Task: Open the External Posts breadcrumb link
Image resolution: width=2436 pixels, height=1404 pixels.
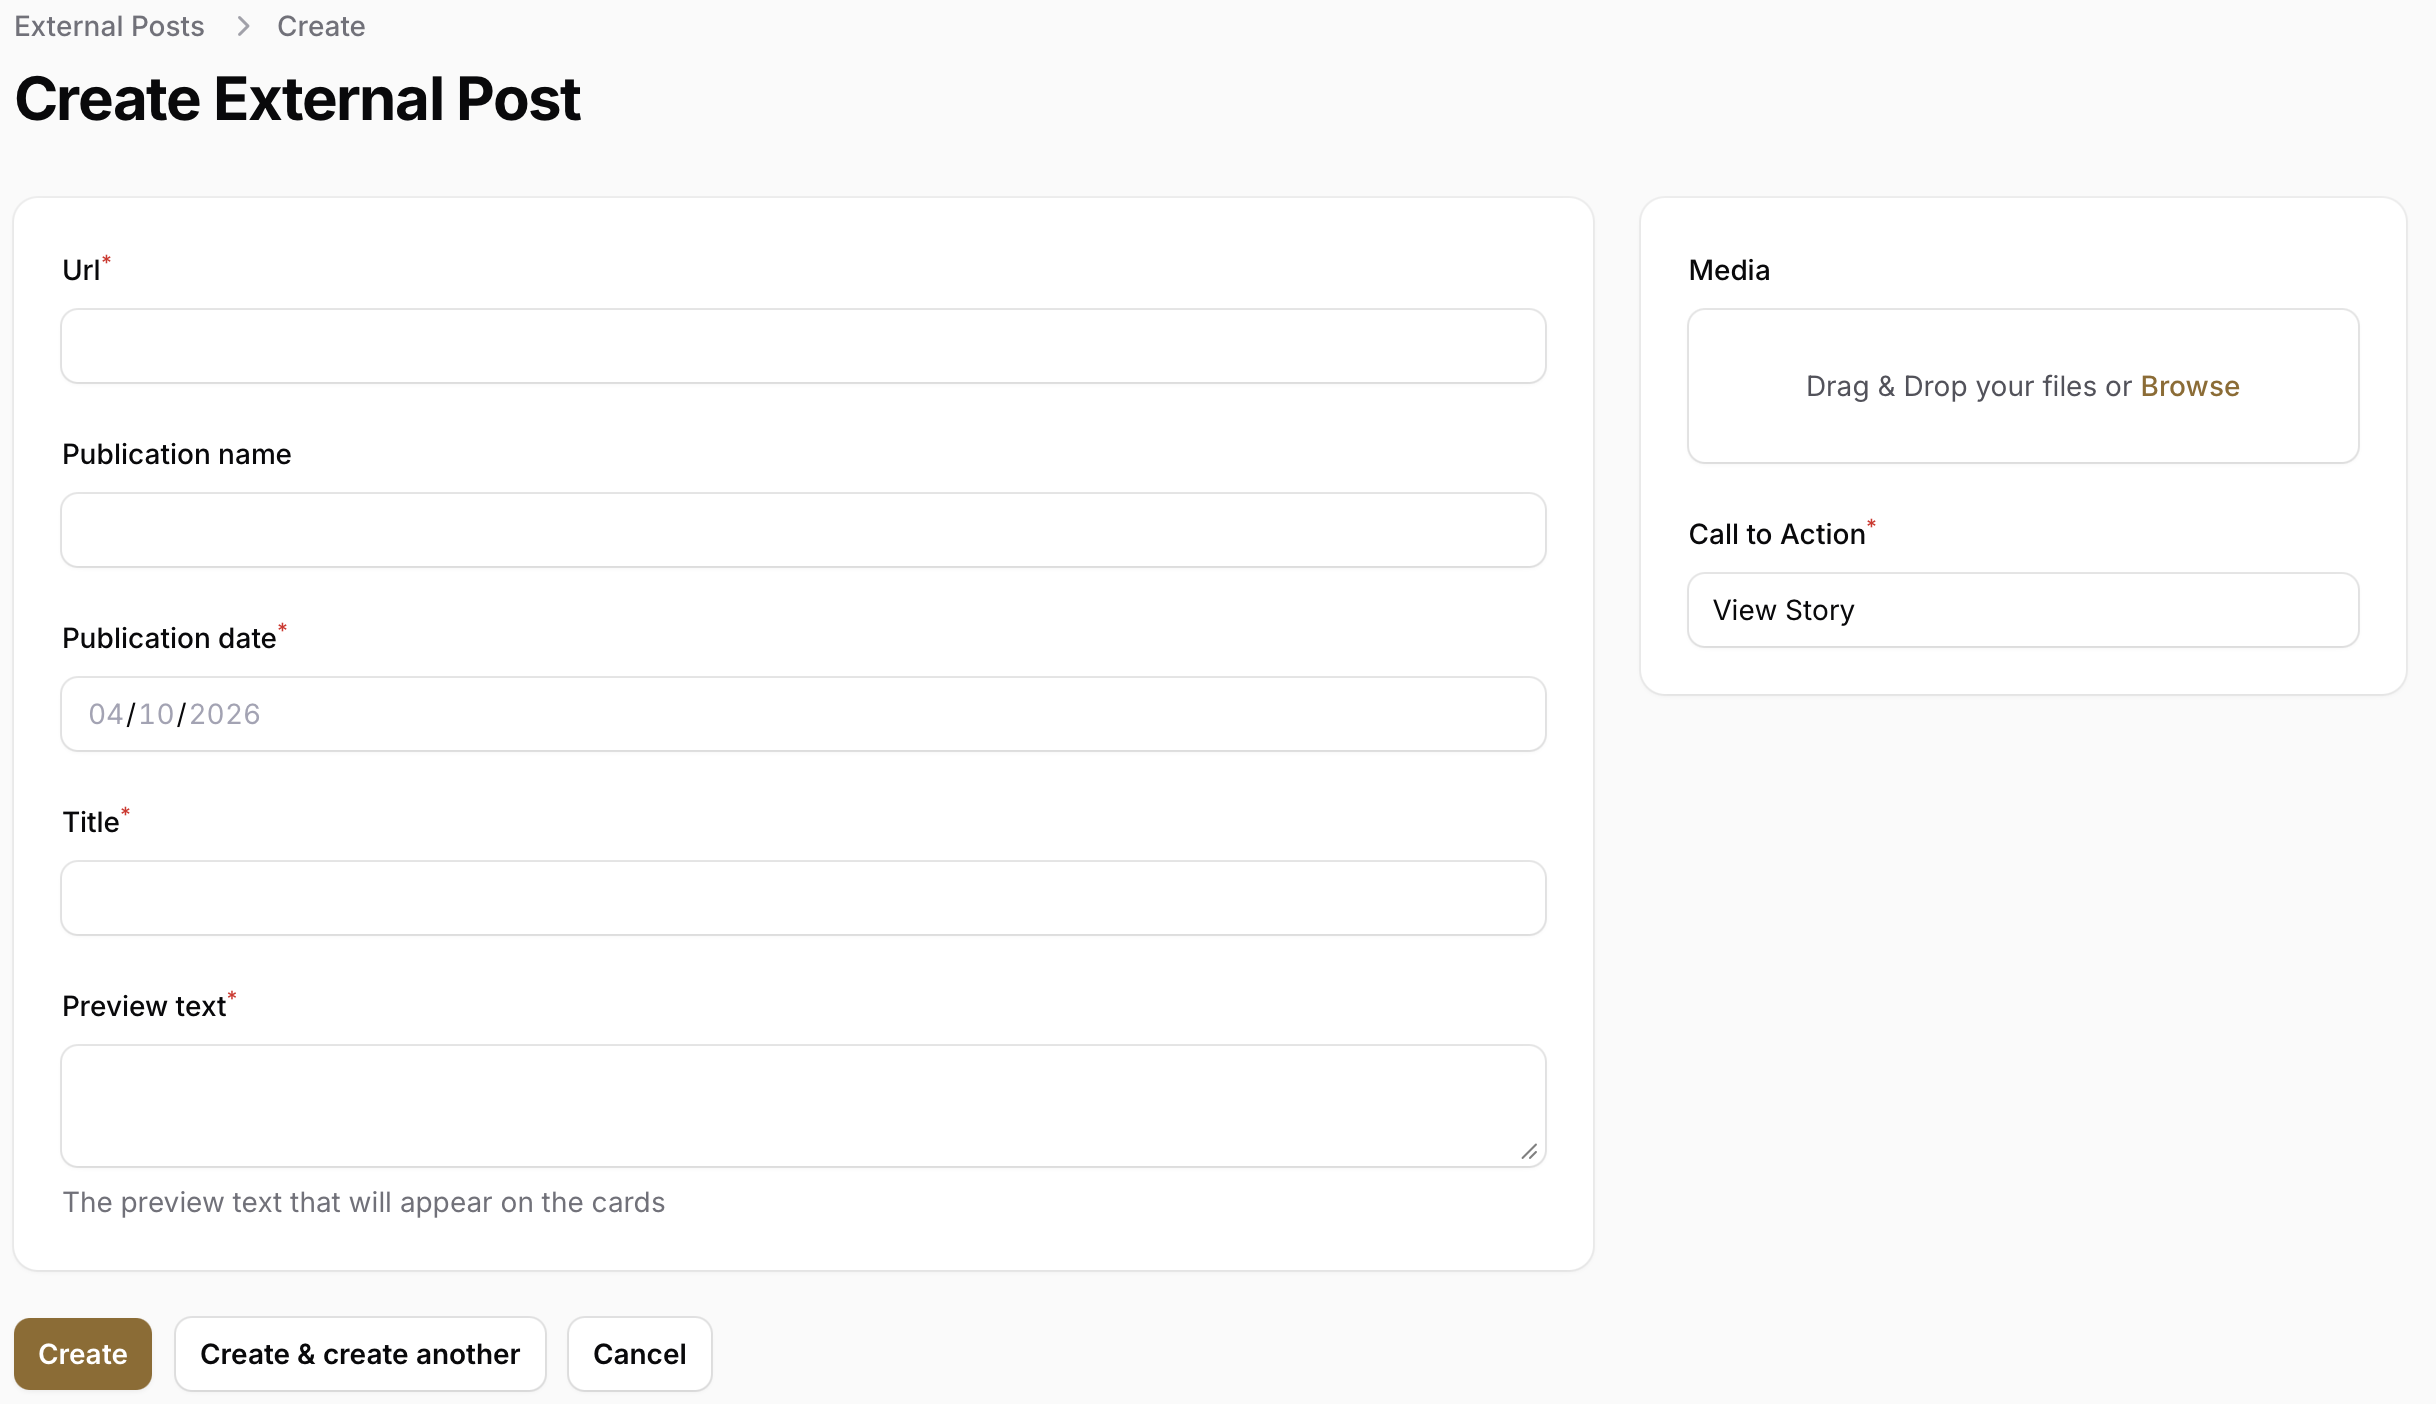Action: 109,26
